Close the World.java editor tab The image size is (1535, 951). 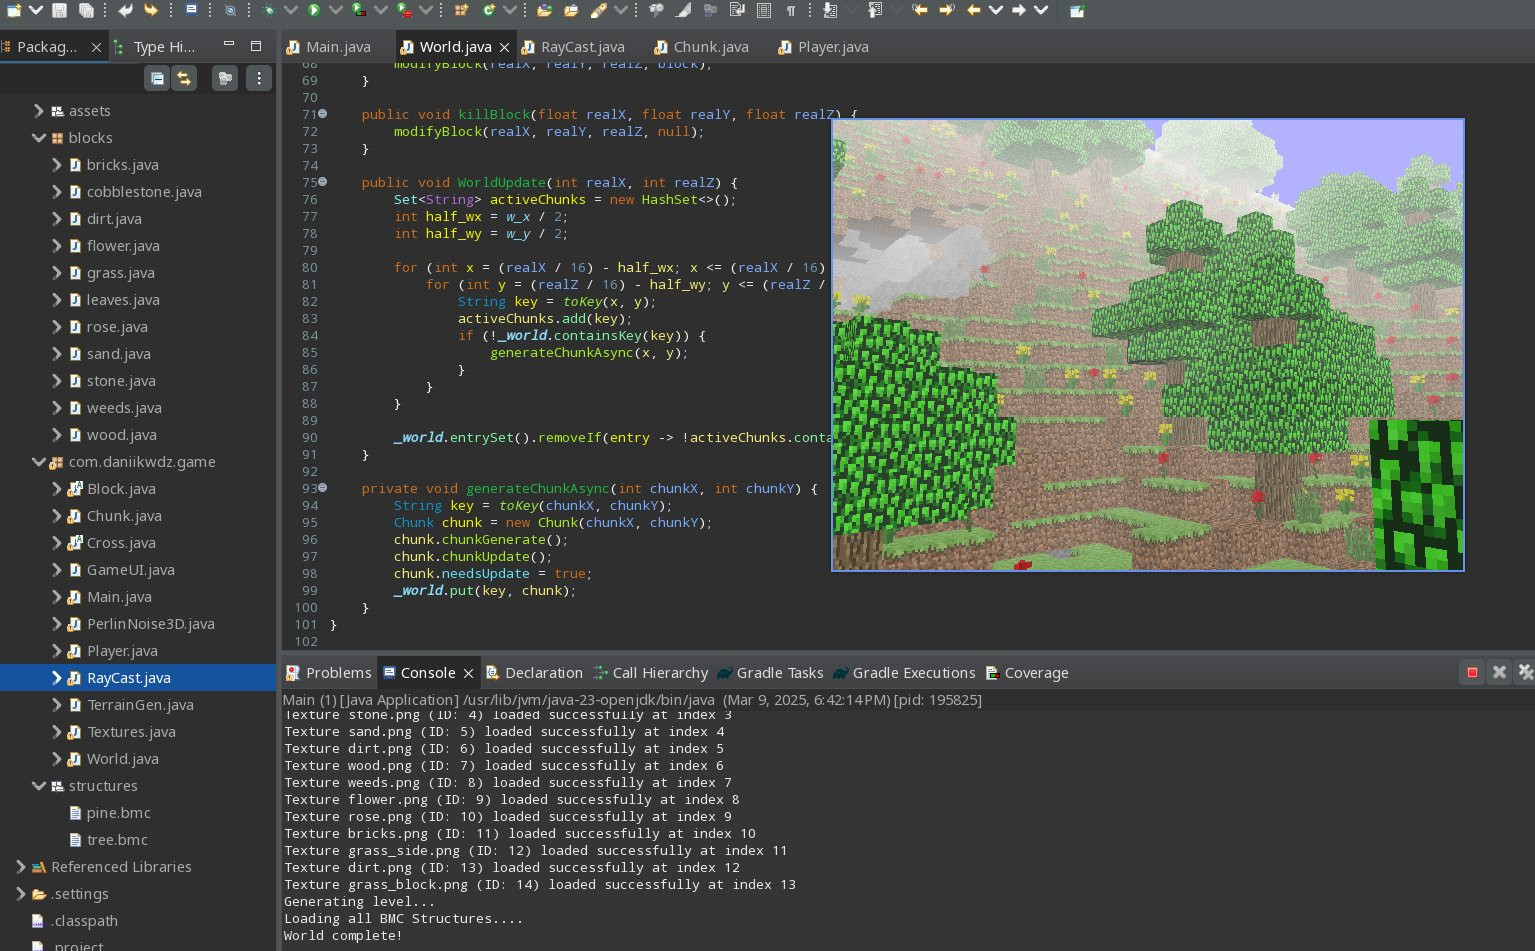504,47
